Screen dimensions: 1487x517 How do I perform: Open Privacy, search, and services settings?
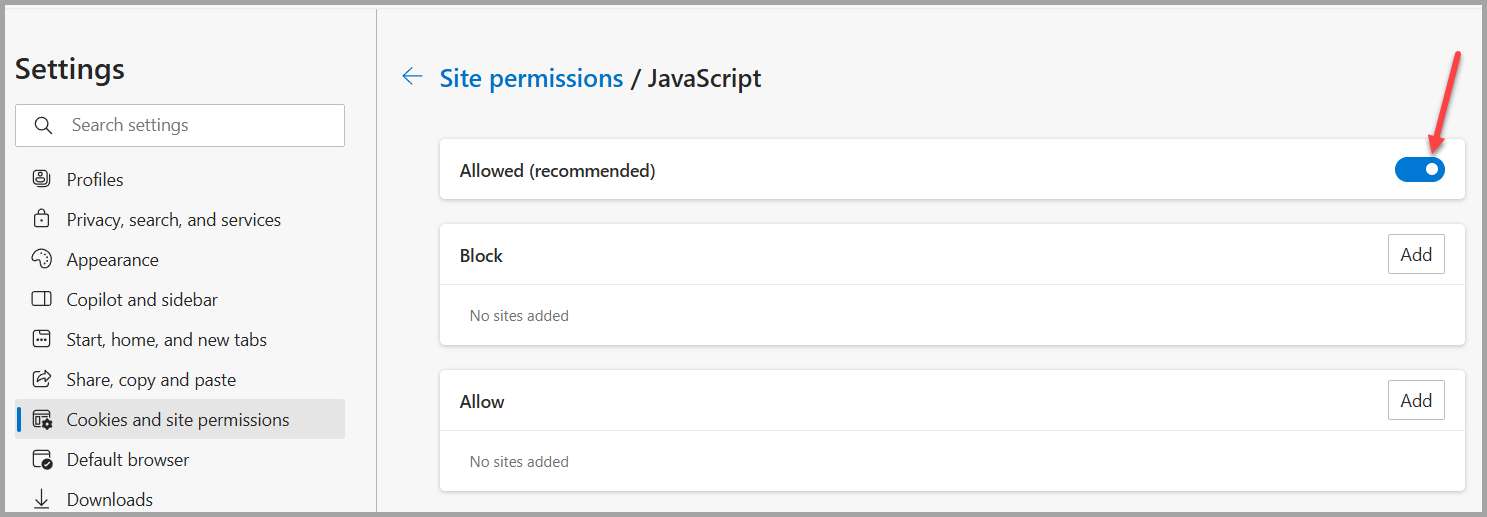pos(173,220)
